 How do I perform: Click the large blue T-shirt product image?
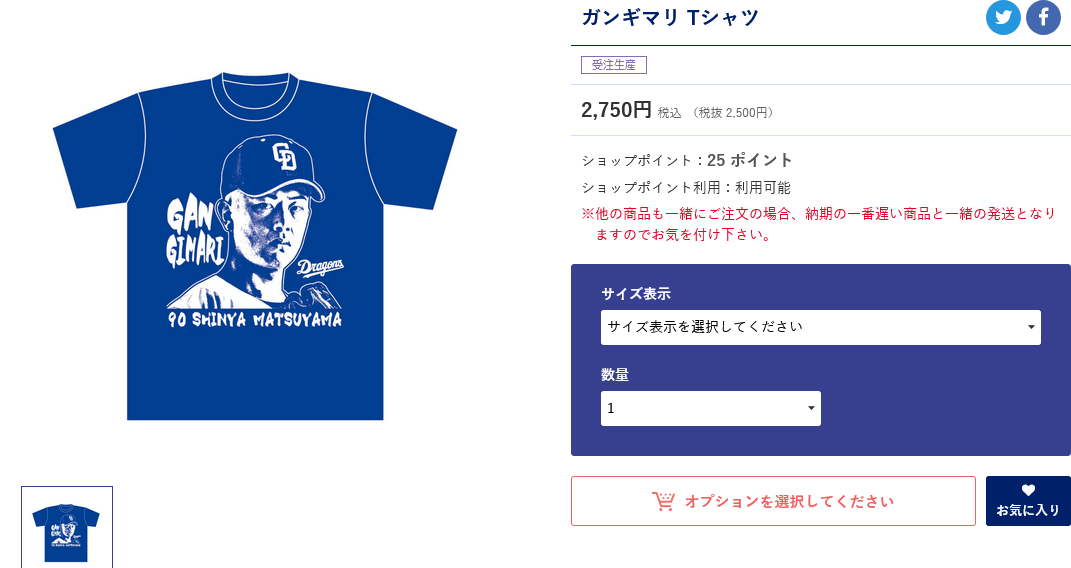(255, 246)
